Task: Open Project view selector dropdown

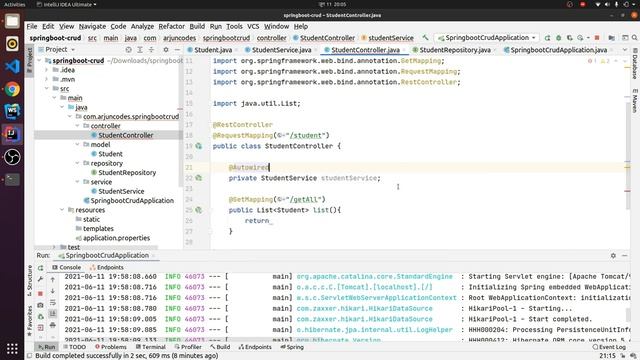Action: [57, 49]
